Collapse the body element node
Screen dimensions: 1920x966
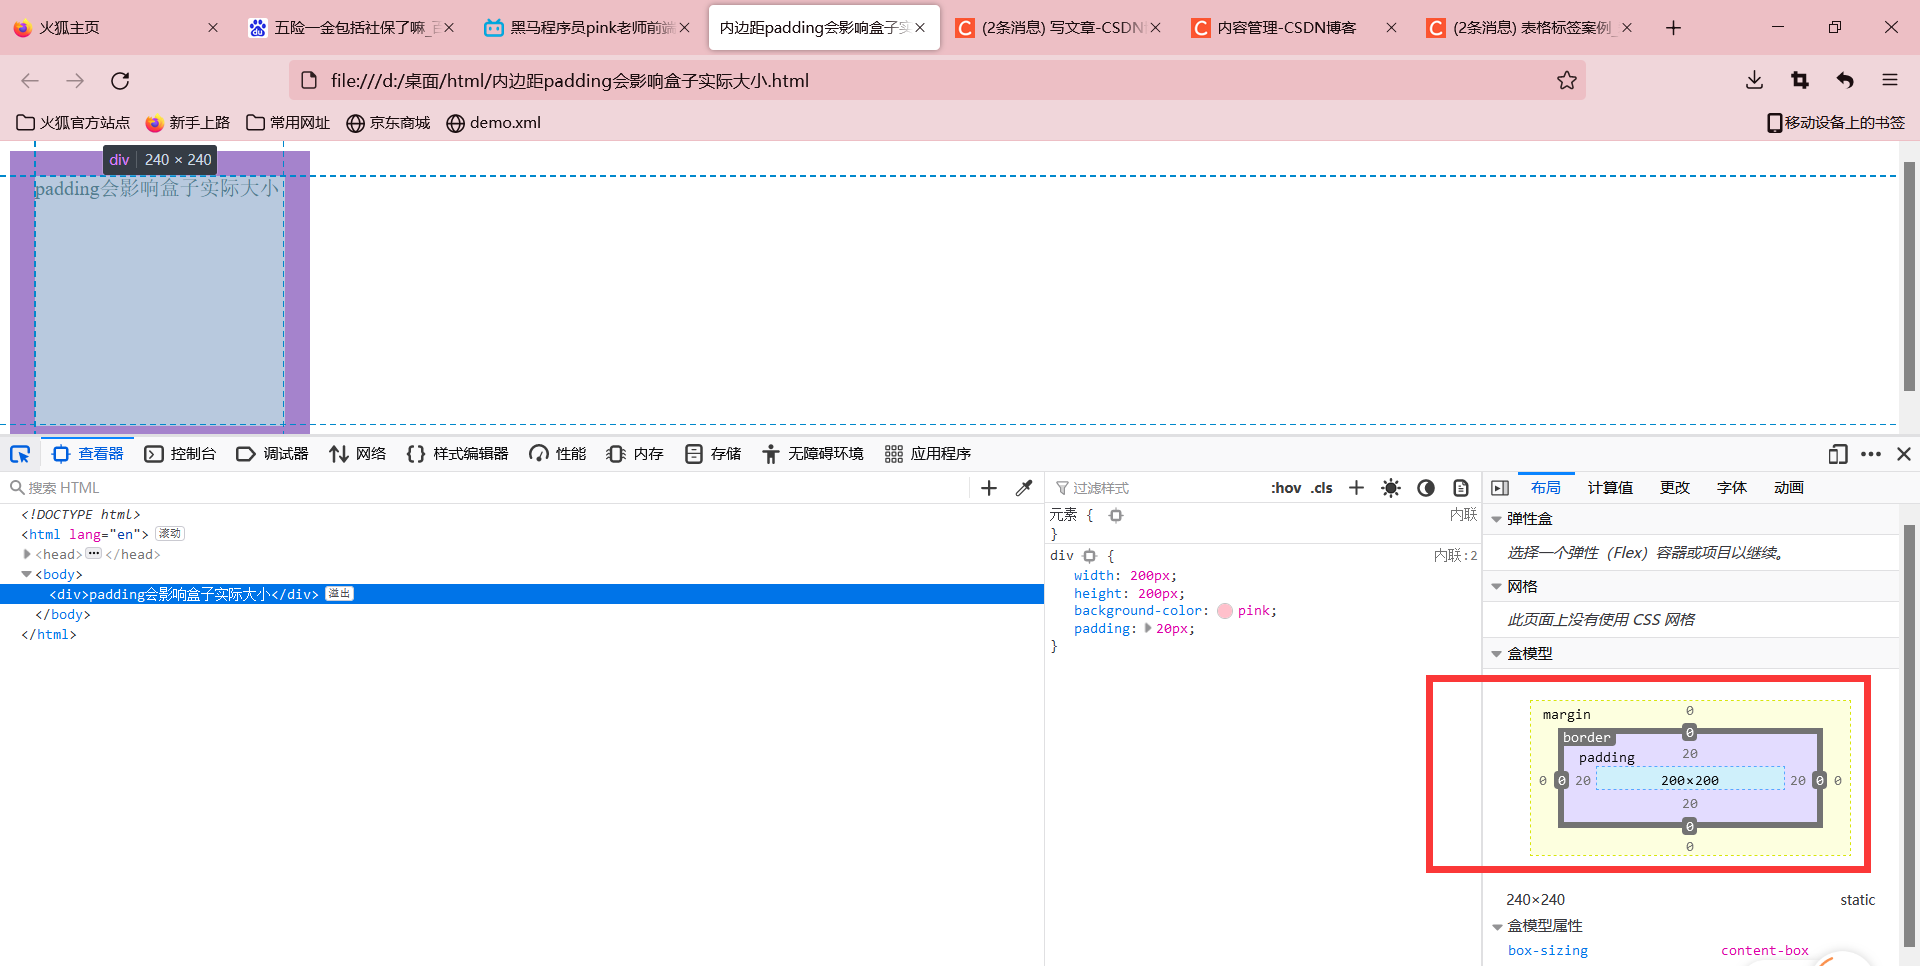[x=27, y=574]
